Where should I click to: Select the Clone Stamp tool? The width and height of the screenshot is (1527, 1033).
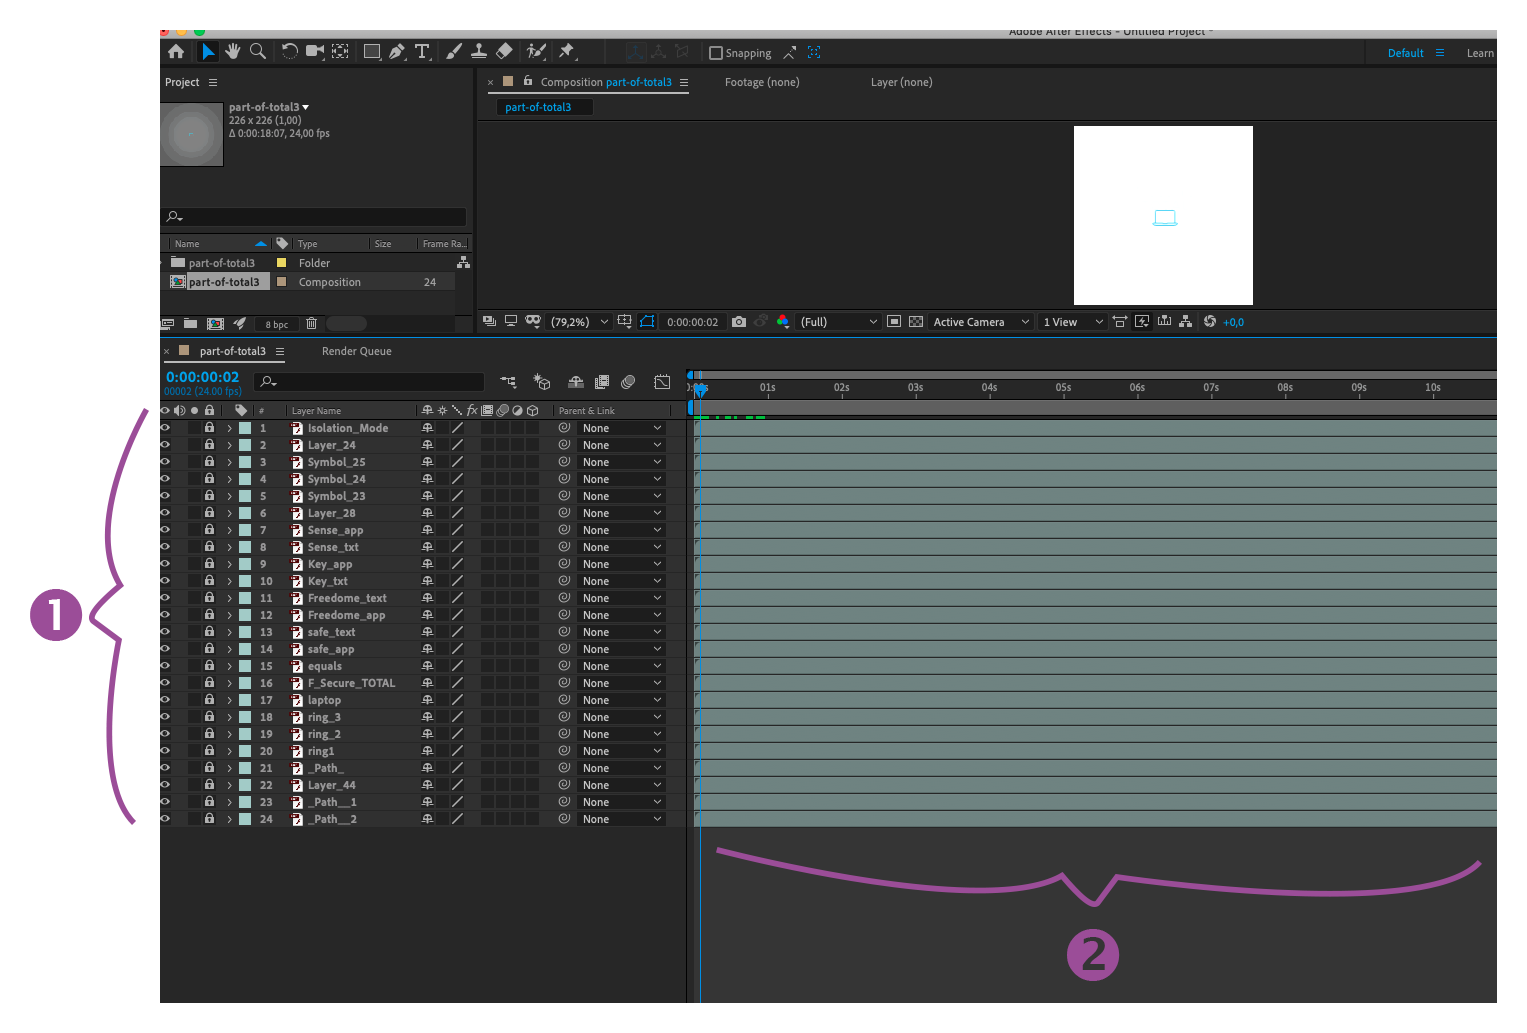(479, 51)
